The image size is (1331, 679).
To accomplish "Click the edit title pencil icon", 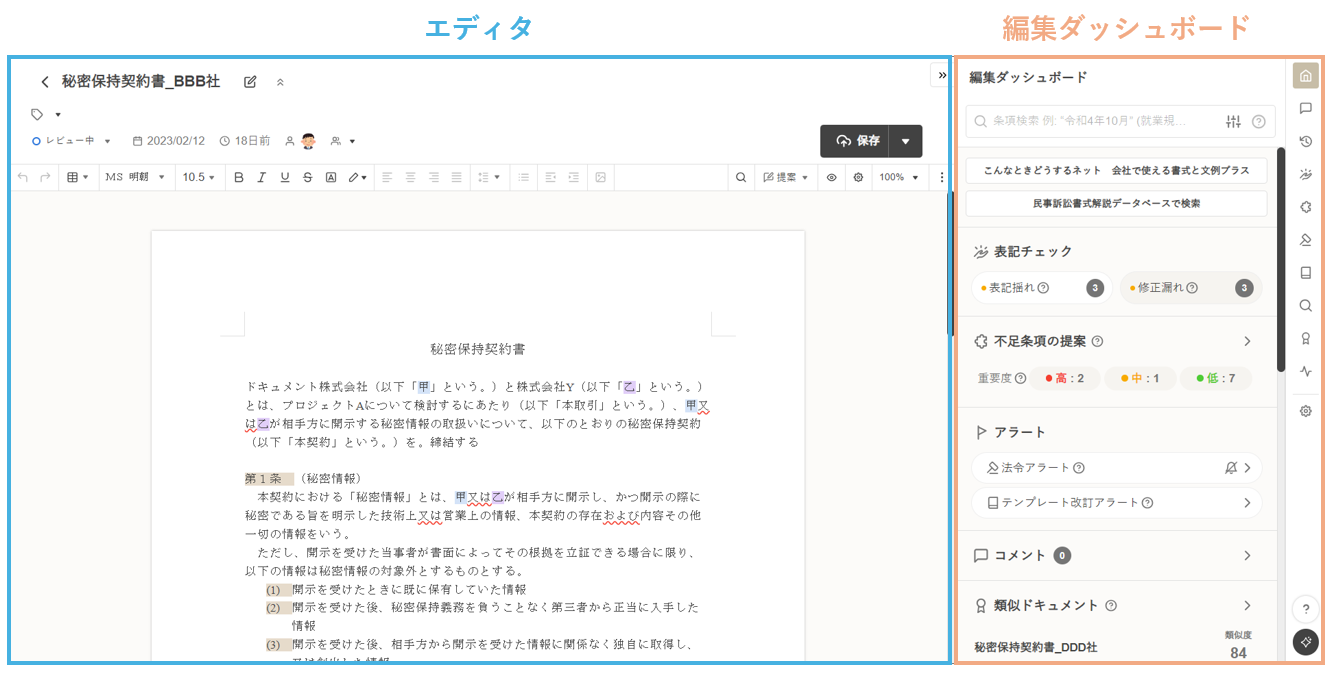I will tap(250, 82).
